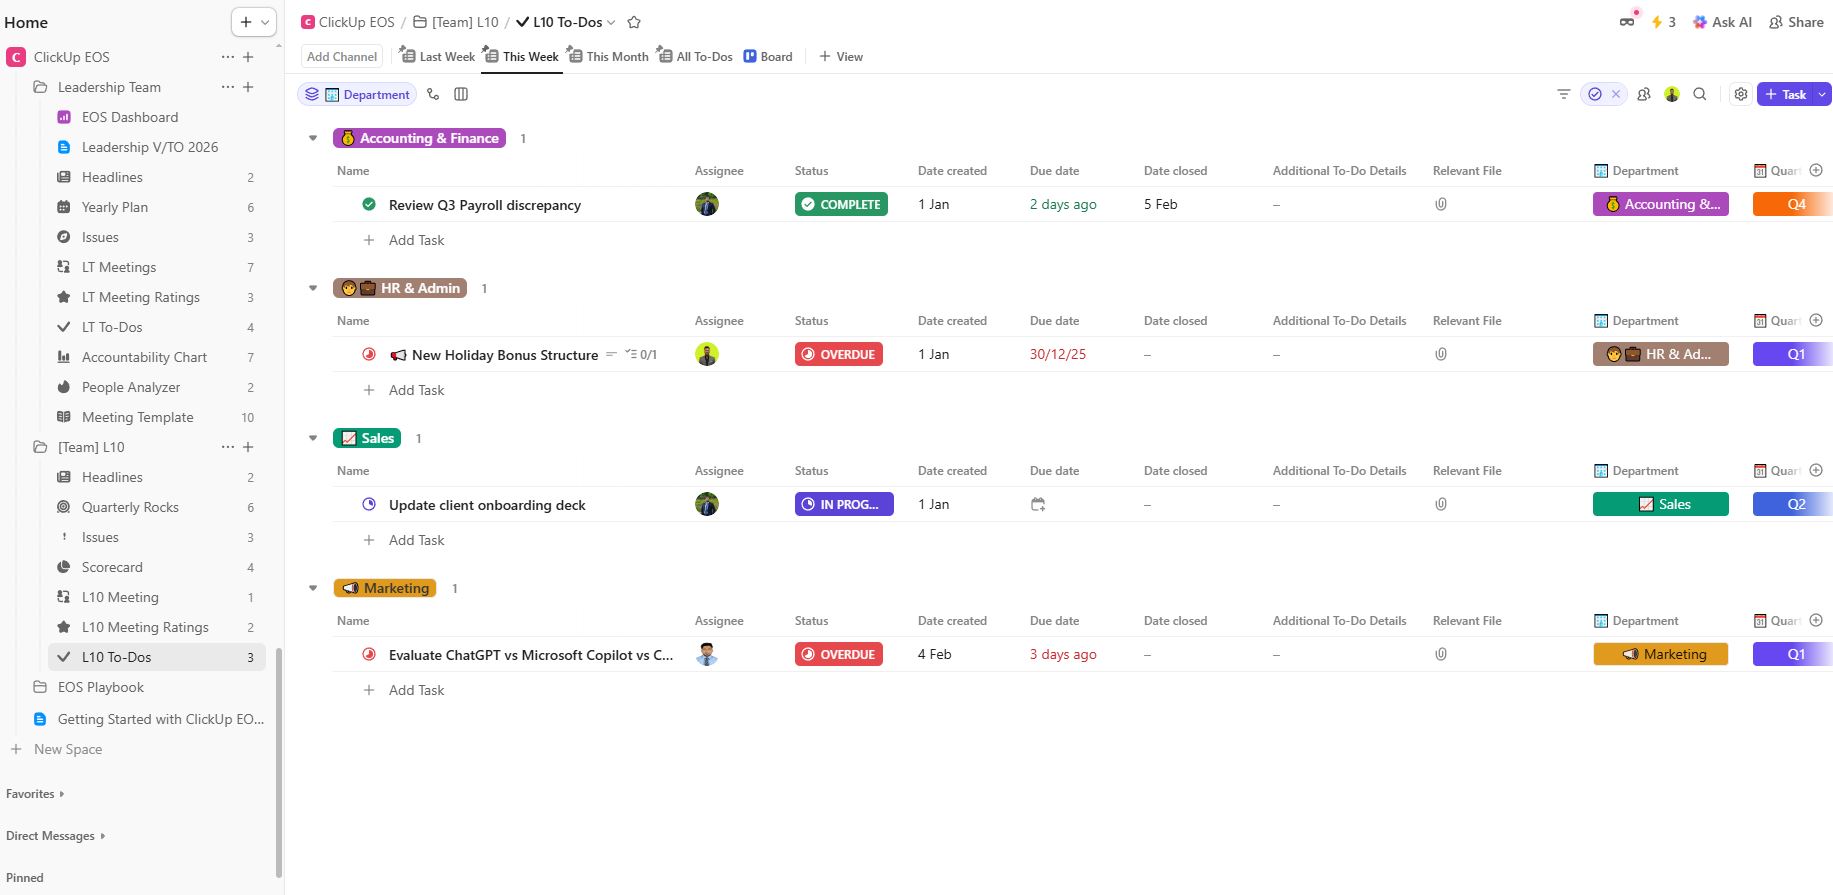
Task: Open Quarterly Rocks in the sidebar
Action: pyautogui.click(x=130, y=507)
